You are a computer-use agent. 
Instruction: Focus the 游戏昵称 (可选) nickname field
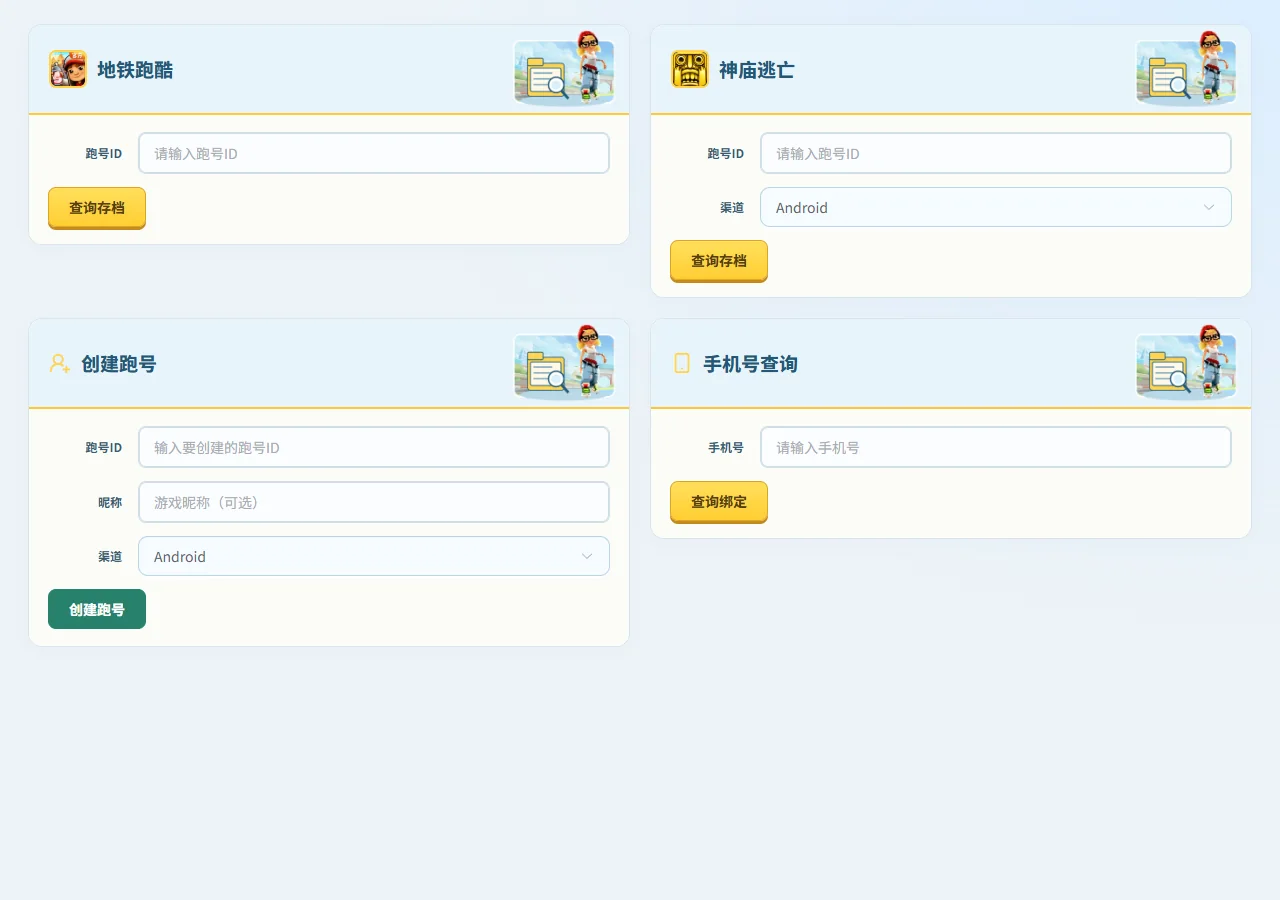[x=374, y=502]
